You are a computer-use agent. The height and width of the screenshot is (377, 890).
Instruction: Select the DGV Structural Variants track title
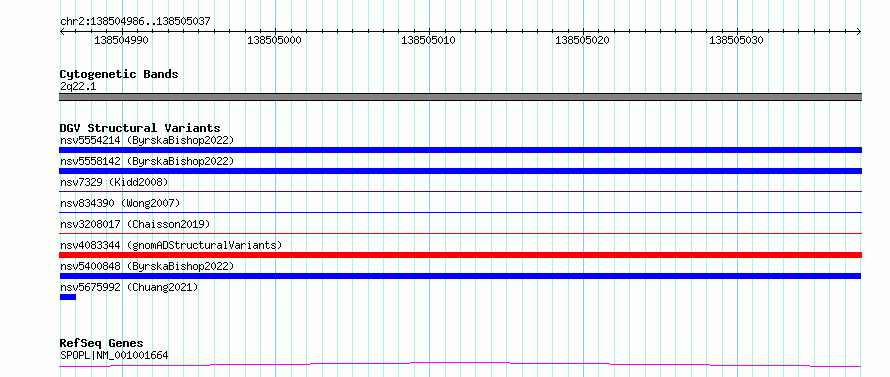[x=140, y=128]
